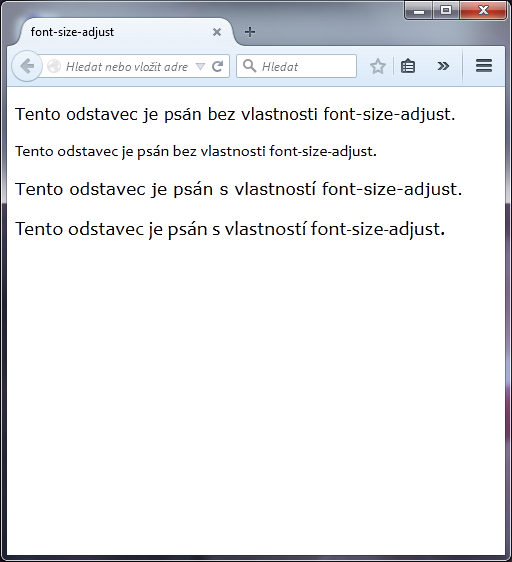
Task: Expand more tools with the double chevron
Action: (443, 66)
